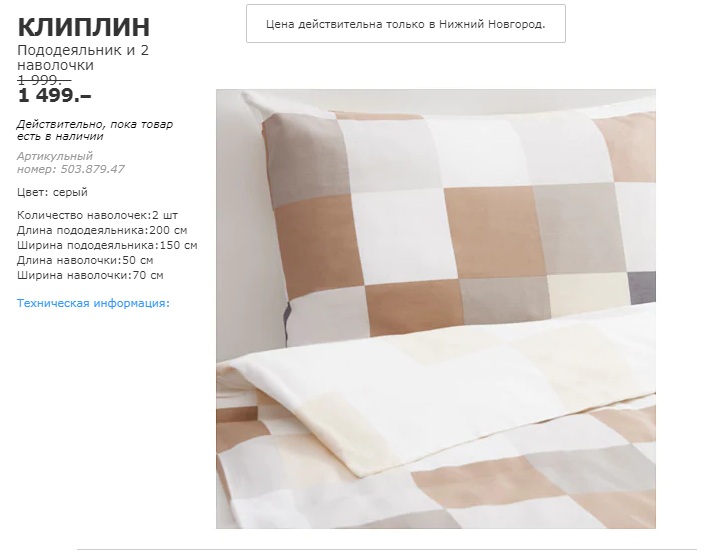Click the Цвет: серый color line
This screenshot has width=704, height=553.
pos(53,192)
